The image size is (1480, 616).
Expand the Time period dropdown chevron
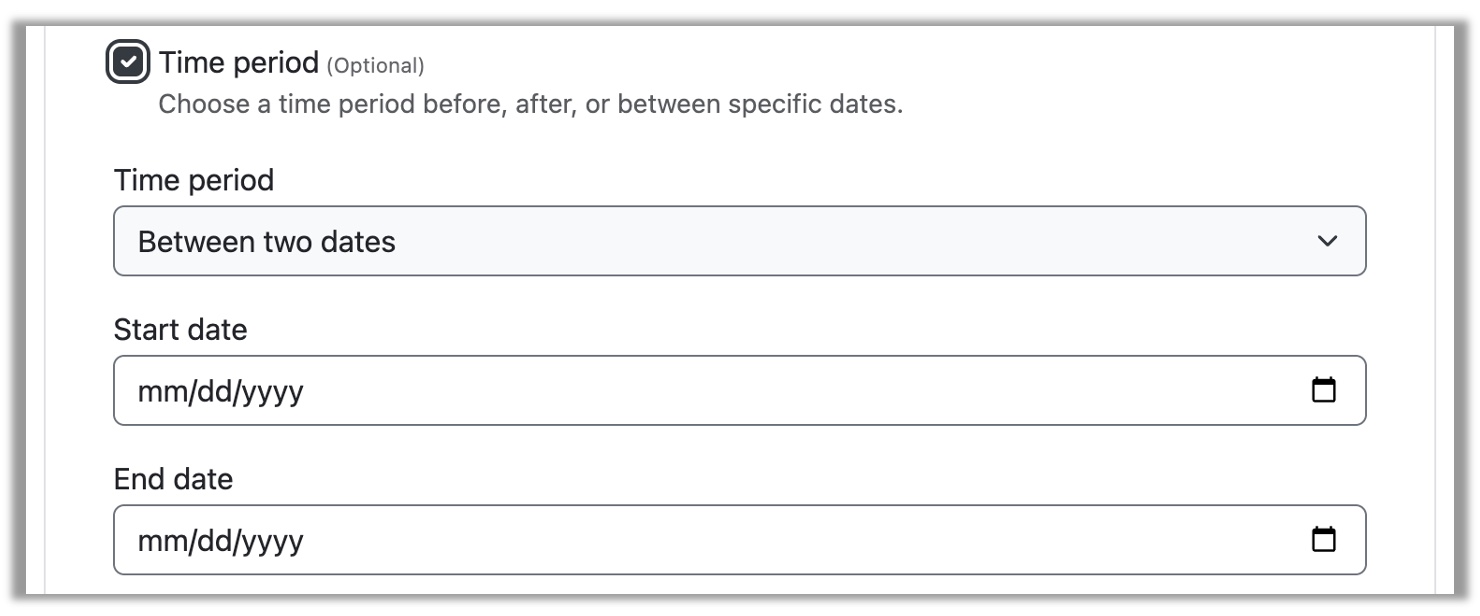(x=1327, y=241)
